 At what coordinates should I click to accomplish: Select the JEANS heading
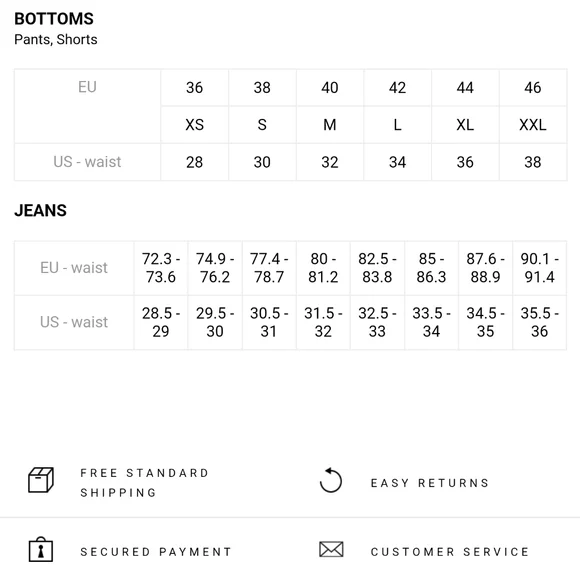click(x=41, y=210)
